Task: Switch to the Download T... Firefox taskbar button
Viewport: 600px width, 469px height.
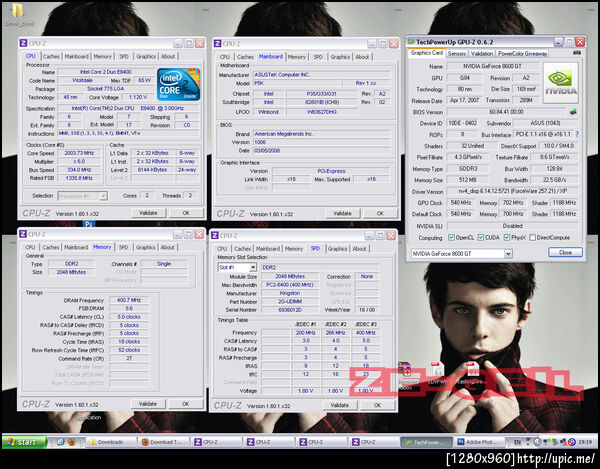Action: click(163, 442)
